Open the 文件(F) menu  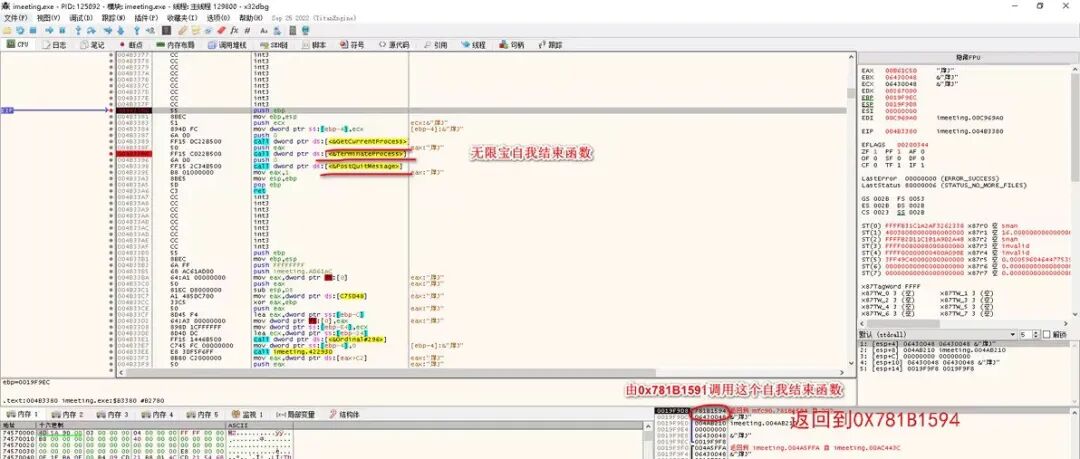(x=16, y=17)
